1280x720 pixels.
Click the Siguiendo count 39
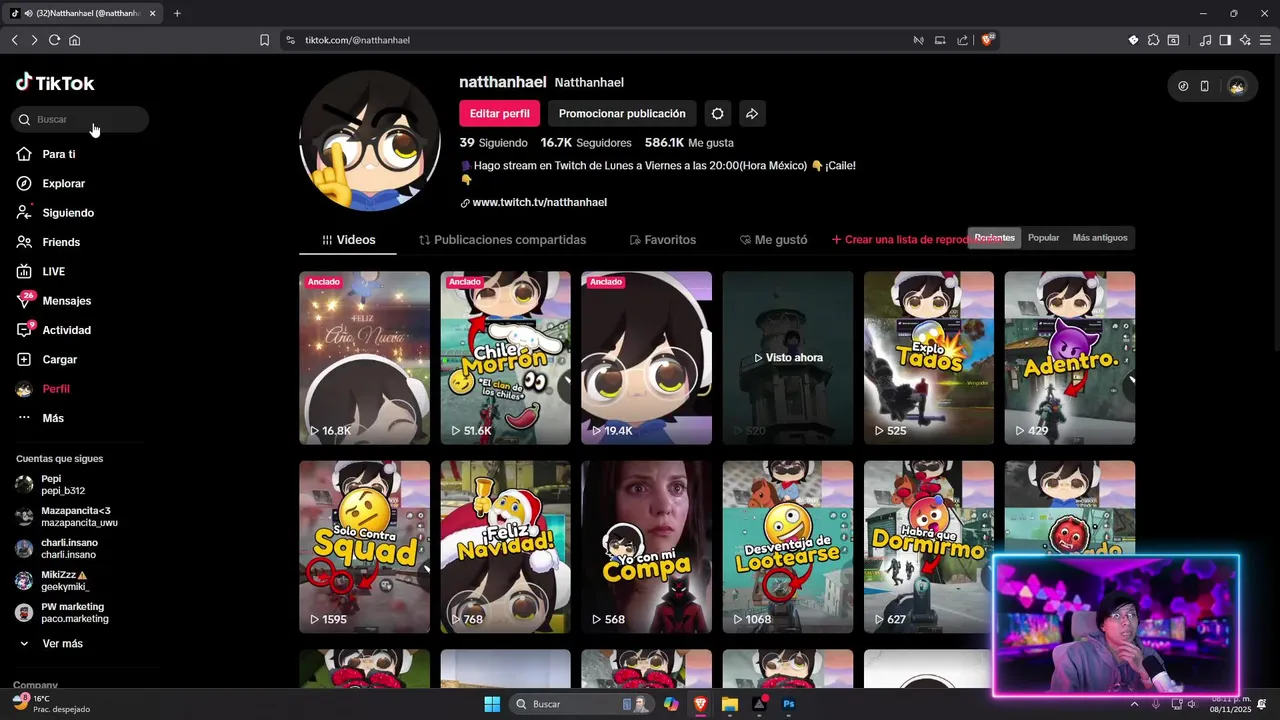[493, 143]
